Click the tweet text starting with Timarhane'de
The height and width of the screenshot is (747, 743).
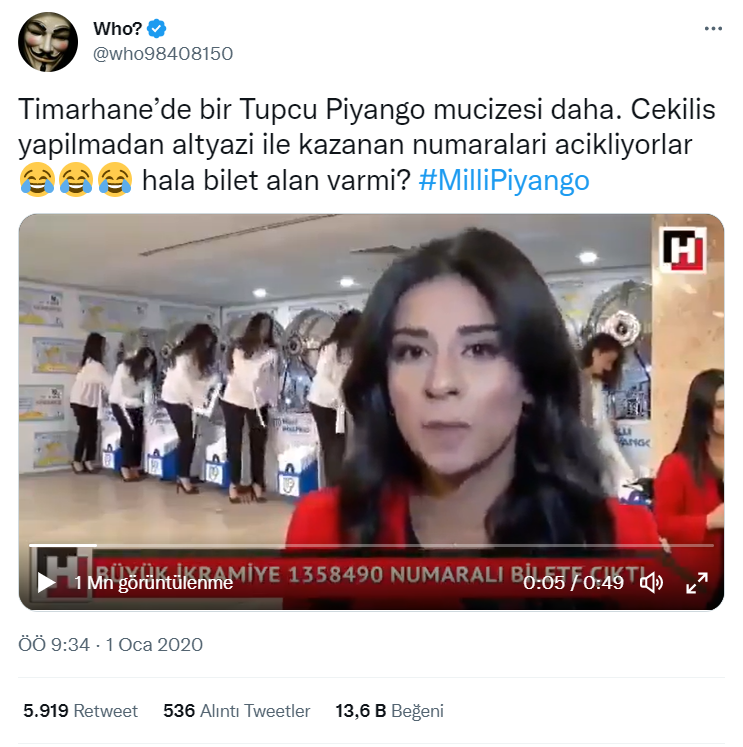click(x=367, y=145)
